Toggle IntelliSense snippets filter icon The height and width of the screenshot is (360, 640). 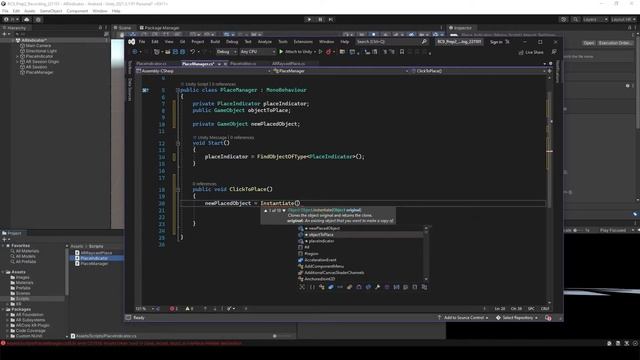(x=415, y=287)
